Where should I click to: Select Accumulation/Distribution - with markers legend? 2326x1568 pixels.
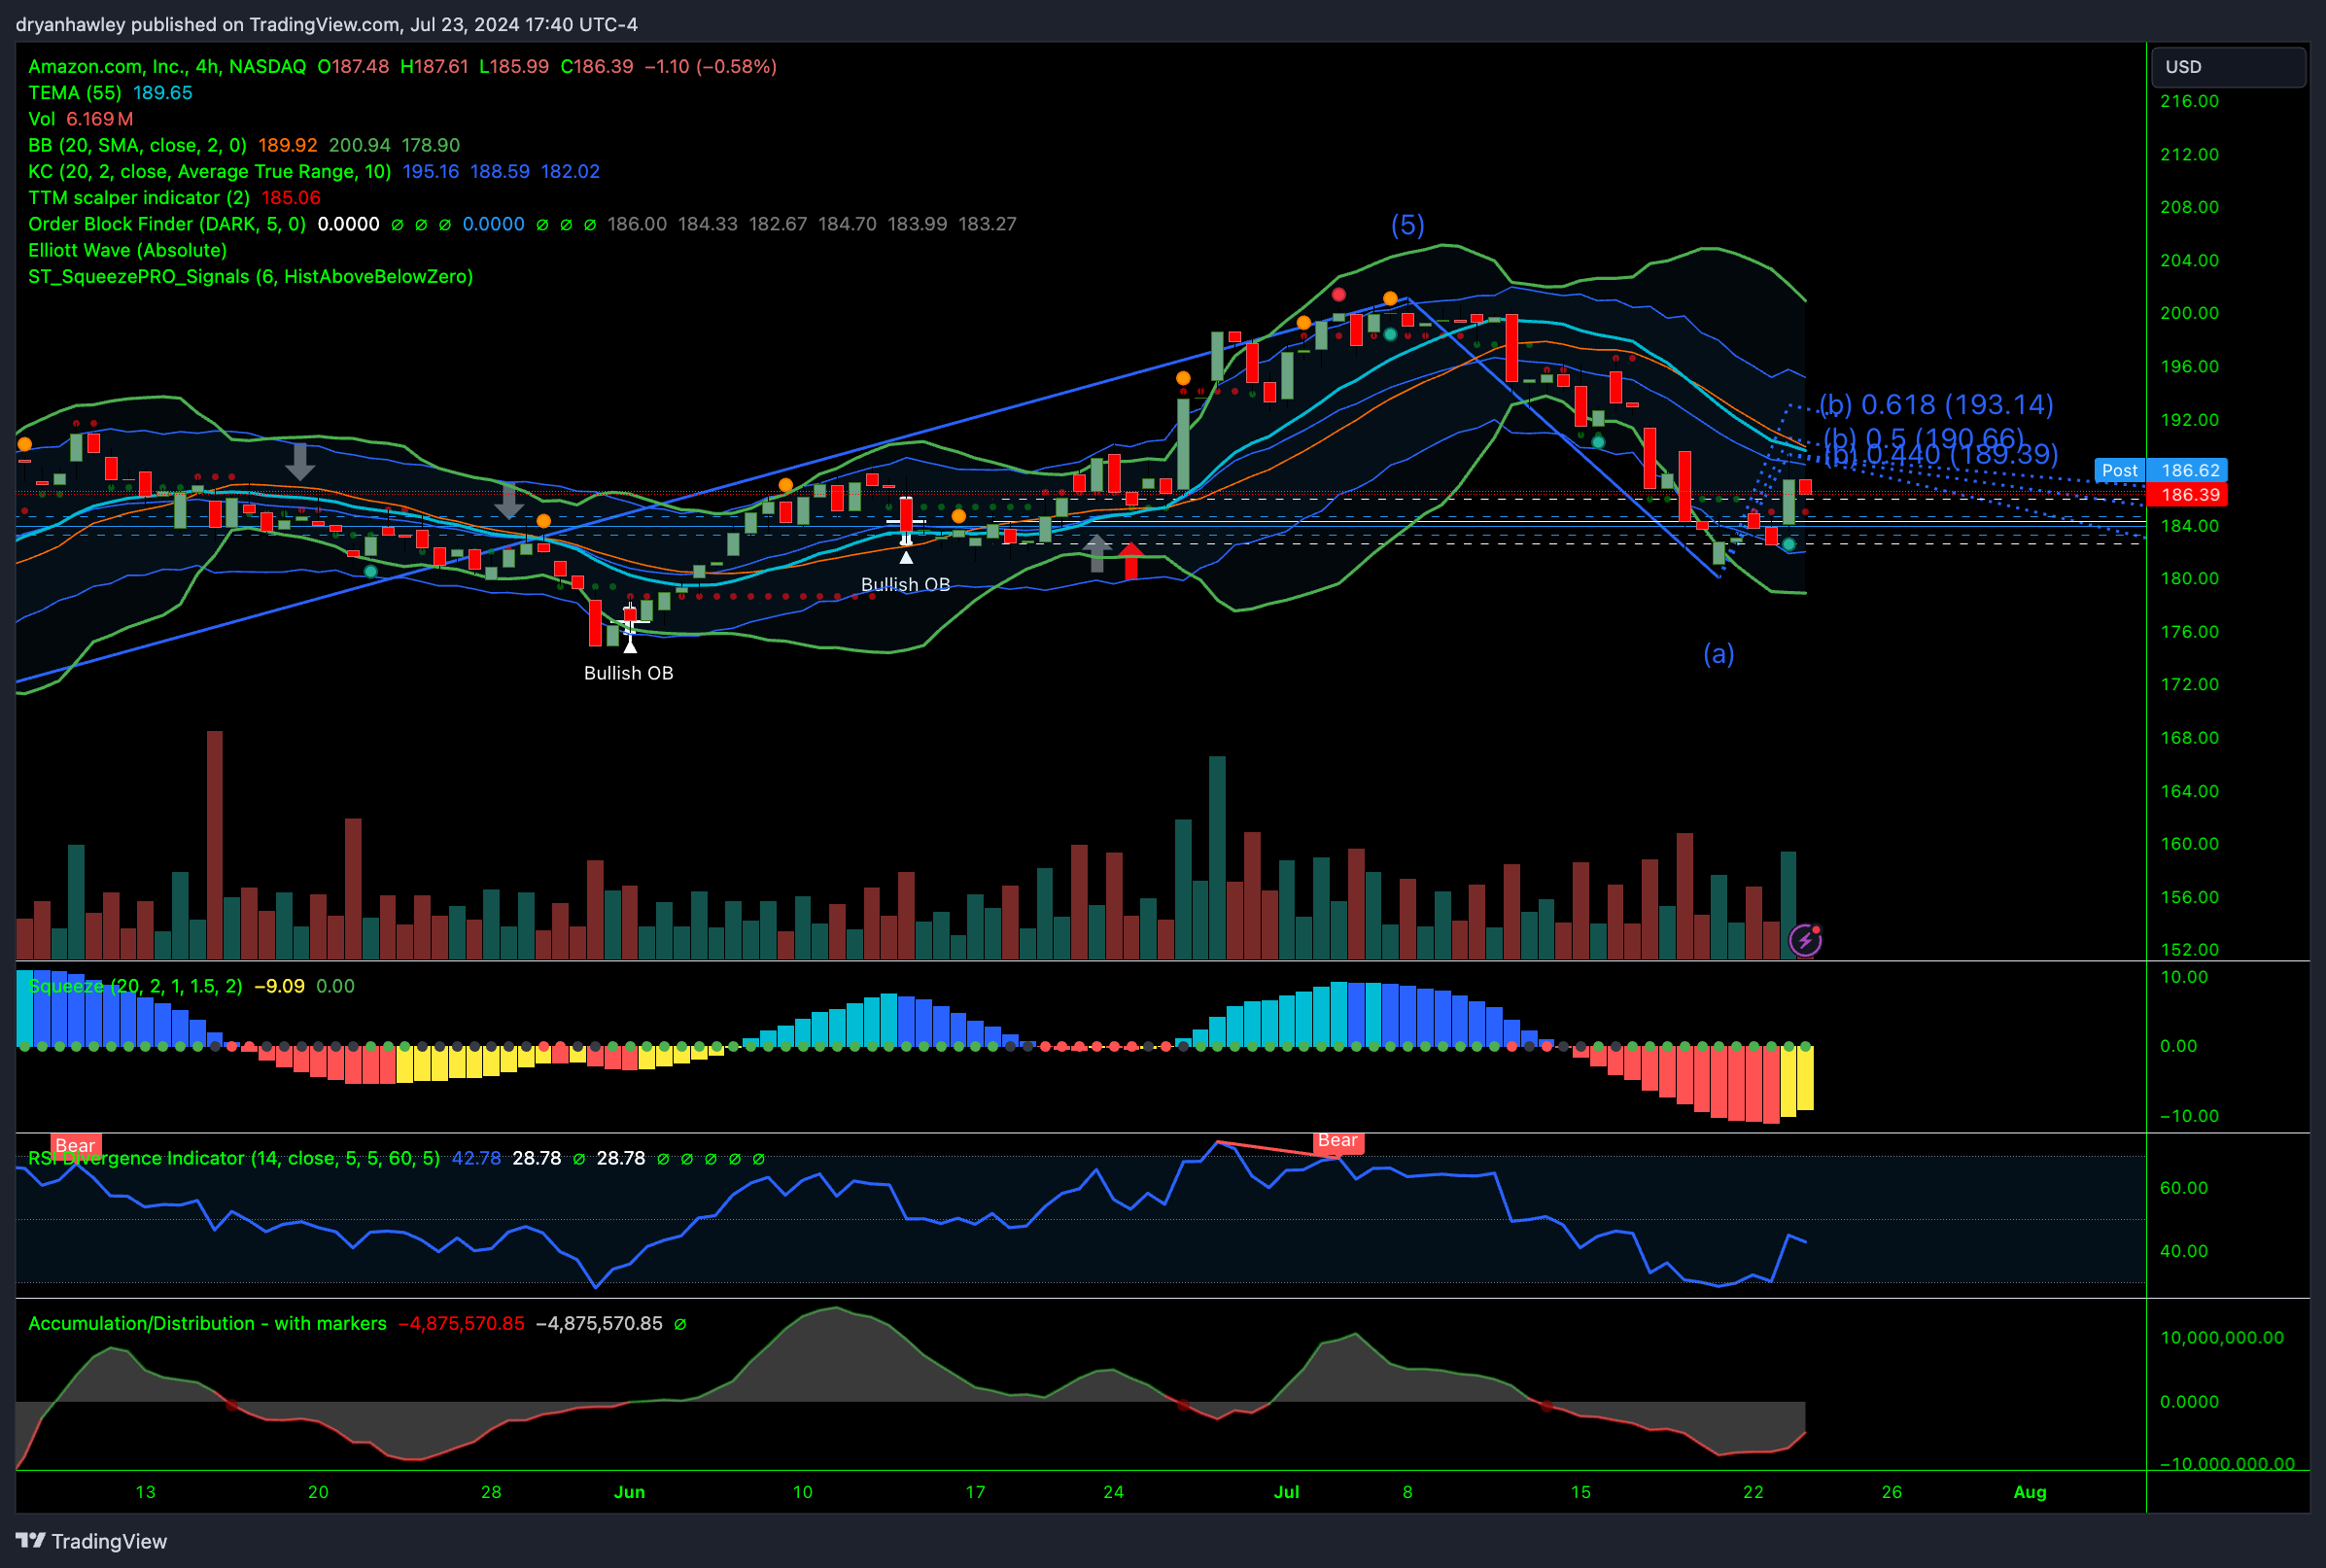click(x=207, y=1323)
